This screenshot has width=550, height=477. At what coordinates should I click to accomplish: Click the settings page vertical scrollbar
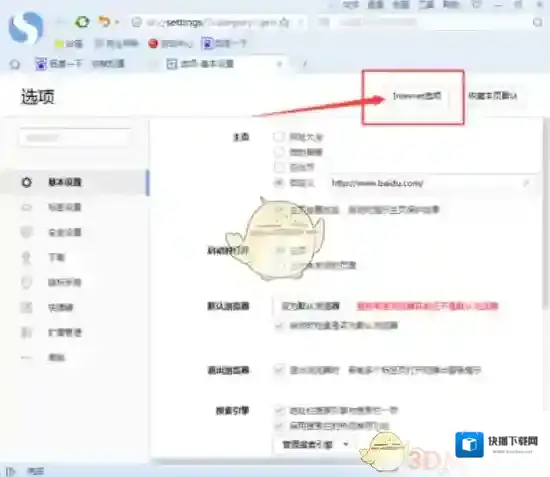coord(545,214)
